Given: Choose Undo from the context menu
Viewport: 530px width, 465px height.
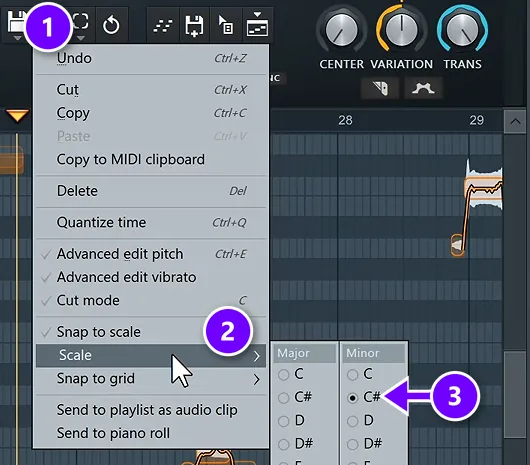Looking at the screenshot, I should 151,58.
